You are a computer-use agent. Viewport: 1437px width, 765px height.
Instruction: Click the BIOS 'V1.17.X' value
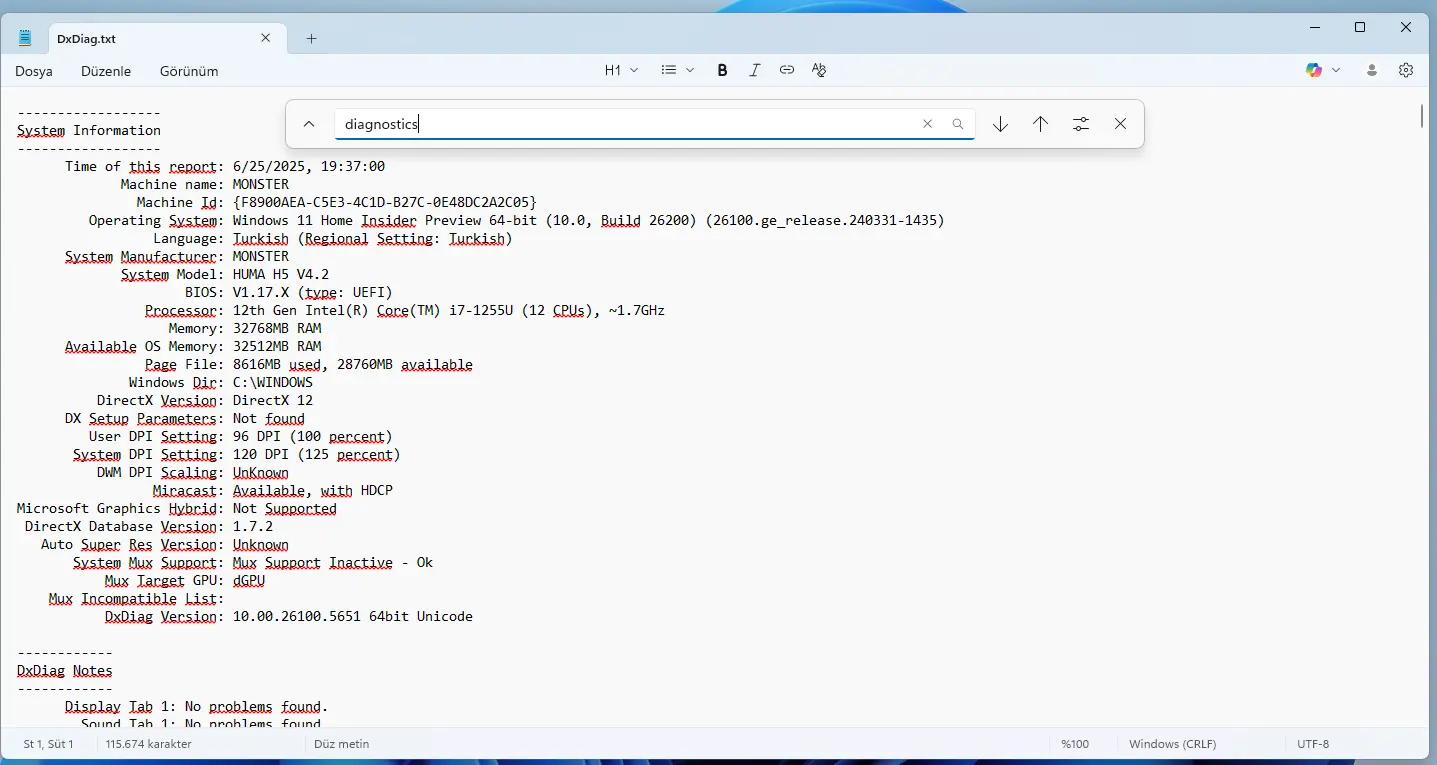point(261,292)
